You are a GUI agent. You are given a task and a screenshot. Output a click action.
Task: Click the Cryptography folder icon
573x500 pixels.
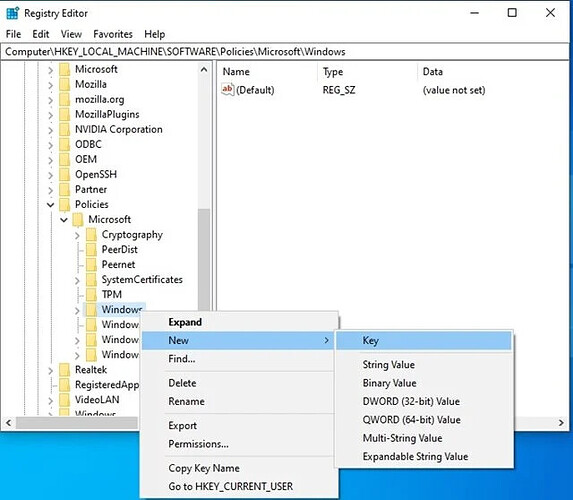click(91, 235)
